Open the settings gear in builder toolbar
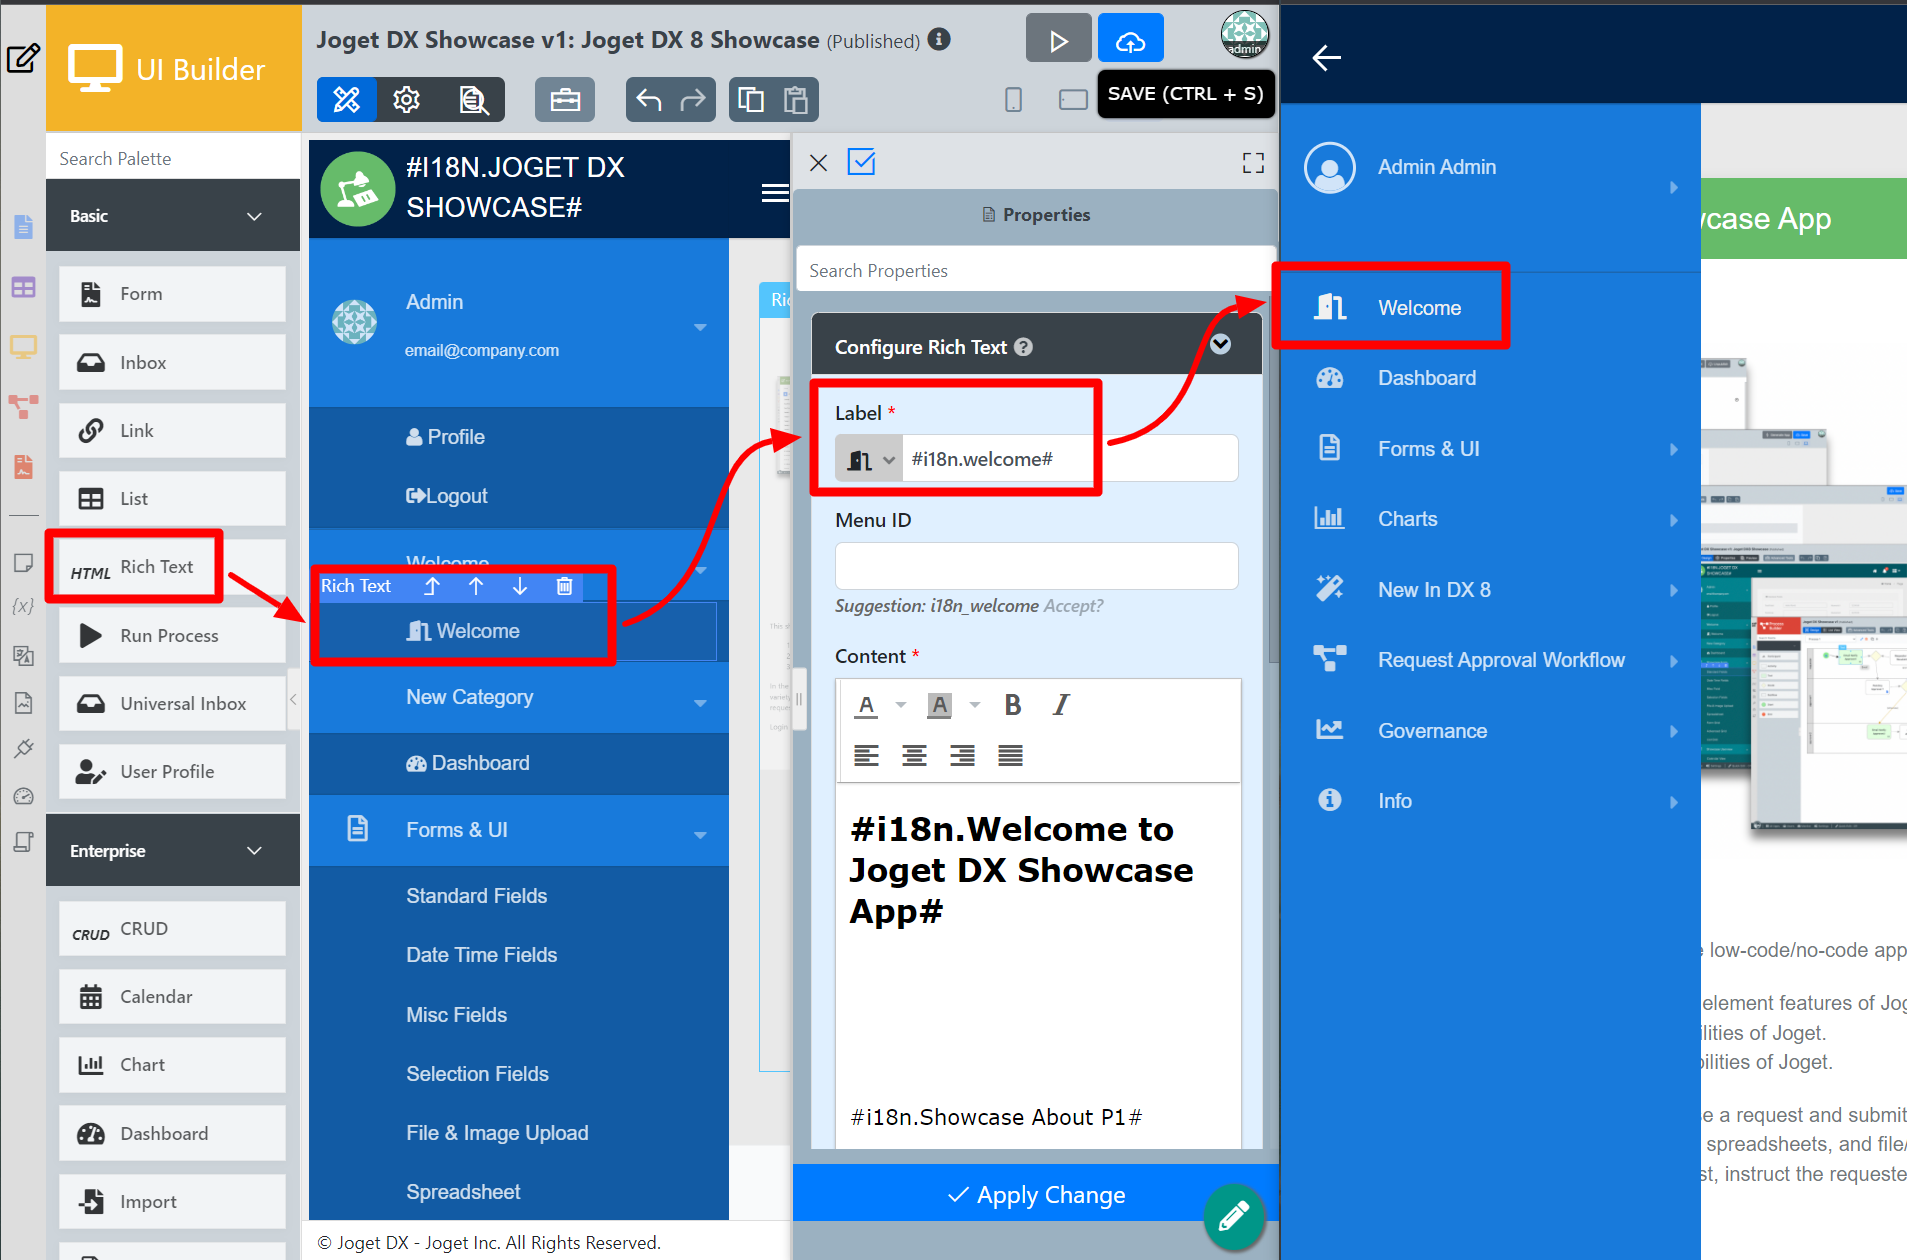The image size is (1907, 1260). [x=406, y=99]
